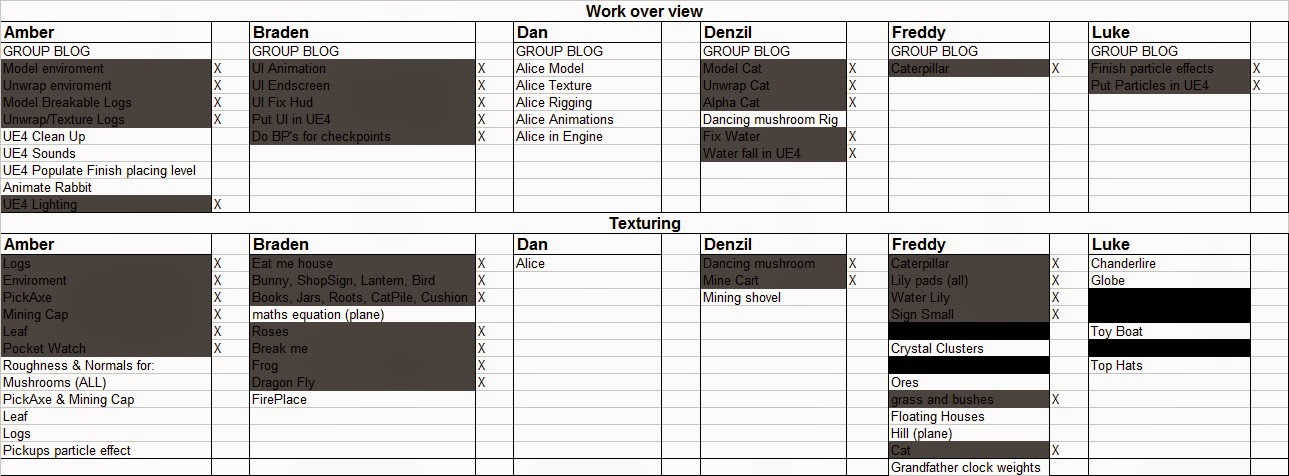Select the 'Toy Boat' cell under Luke
The width and height of the screenshot is (1289, 476).
1169,332
